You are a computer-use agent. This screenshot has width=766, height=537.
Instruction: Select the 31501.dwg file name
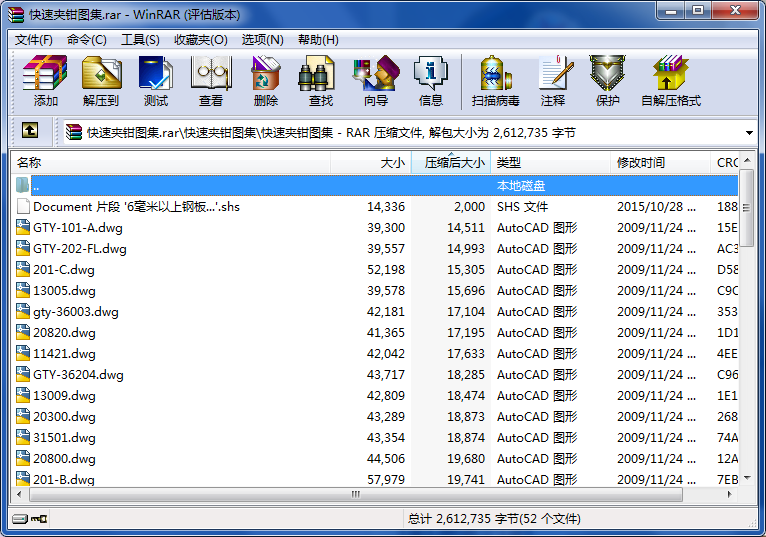pos(64,438)
